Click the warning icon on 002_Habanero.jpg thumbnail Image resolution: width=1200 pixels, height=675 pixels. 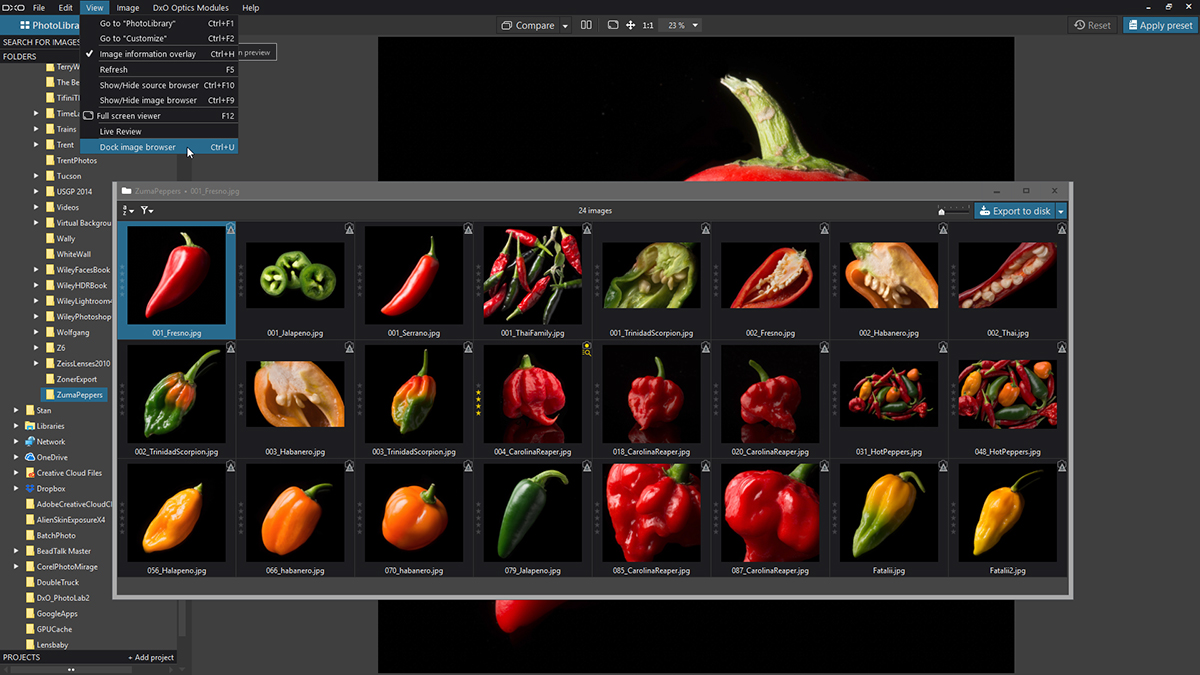click(943, 229)
